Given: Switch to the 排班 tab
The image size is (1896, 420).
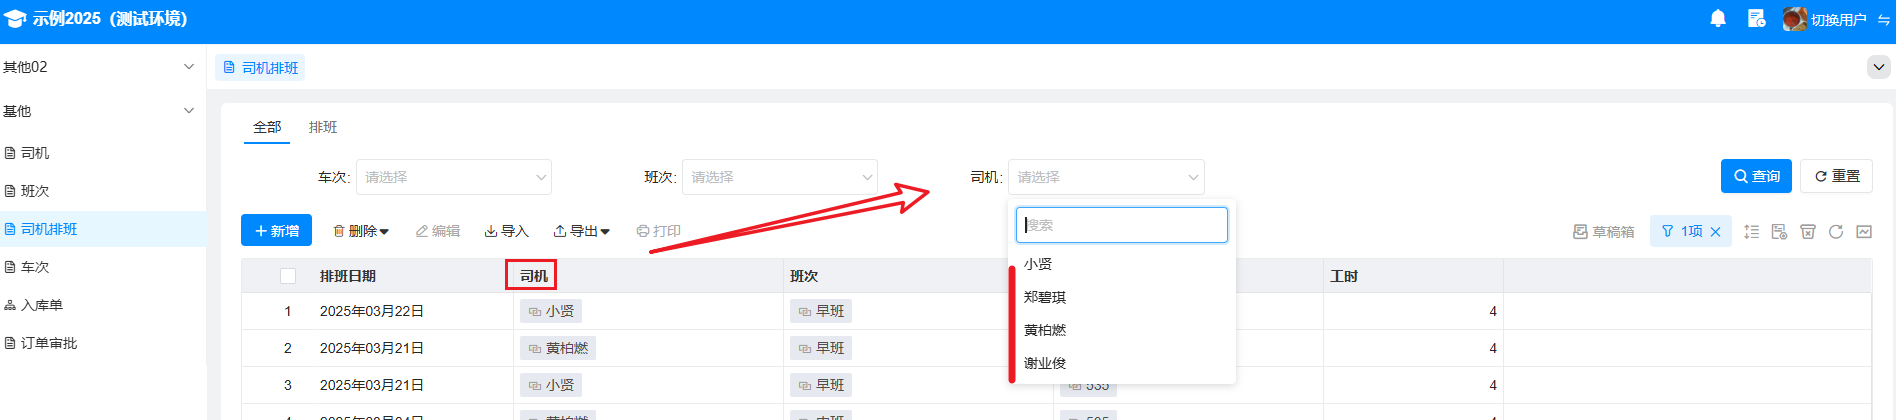Looking at the screenshot, I should click(x=323, y=127).
